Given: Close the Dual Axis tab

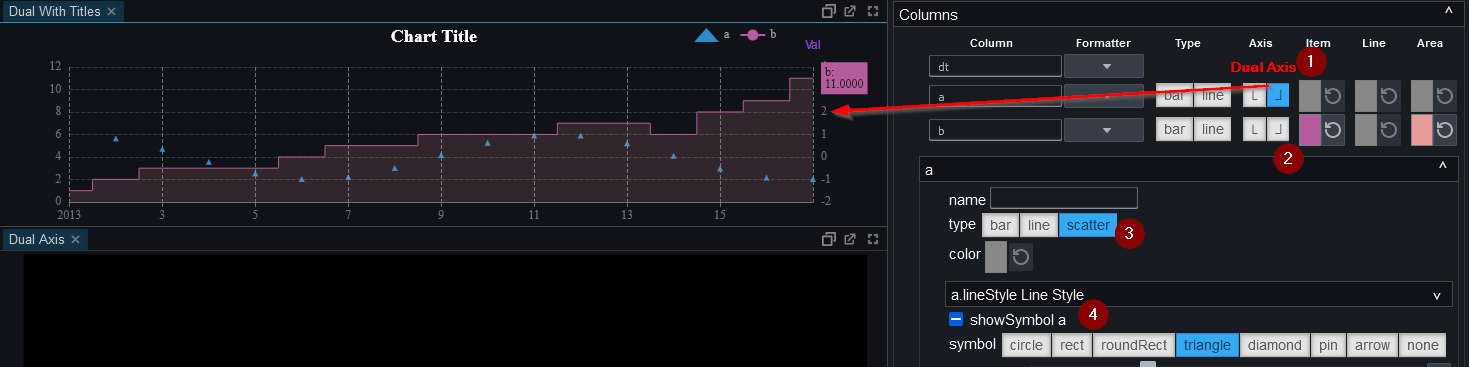Looking at the screenshot, I should pos(75,239).
